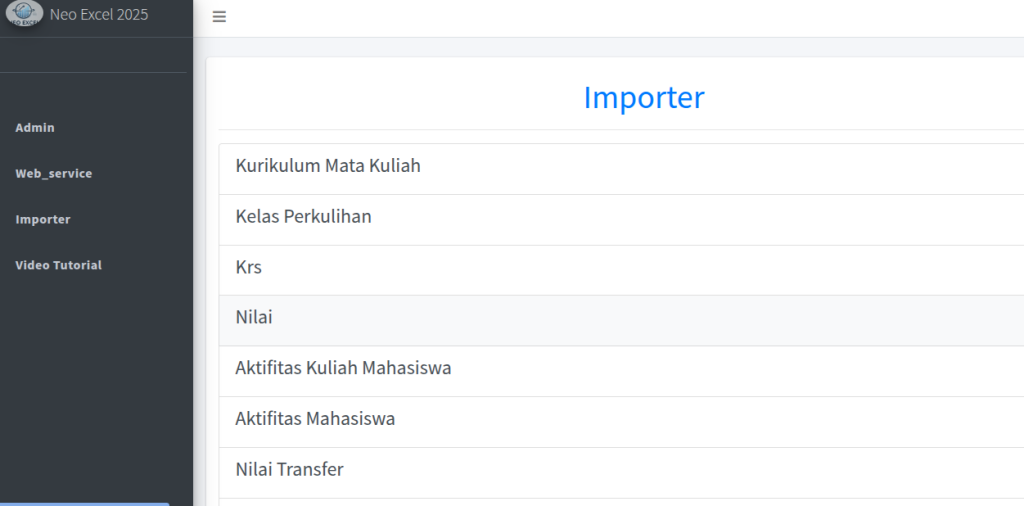
Task: Click the blue Importer page heading
Action: tap(644, 98)
